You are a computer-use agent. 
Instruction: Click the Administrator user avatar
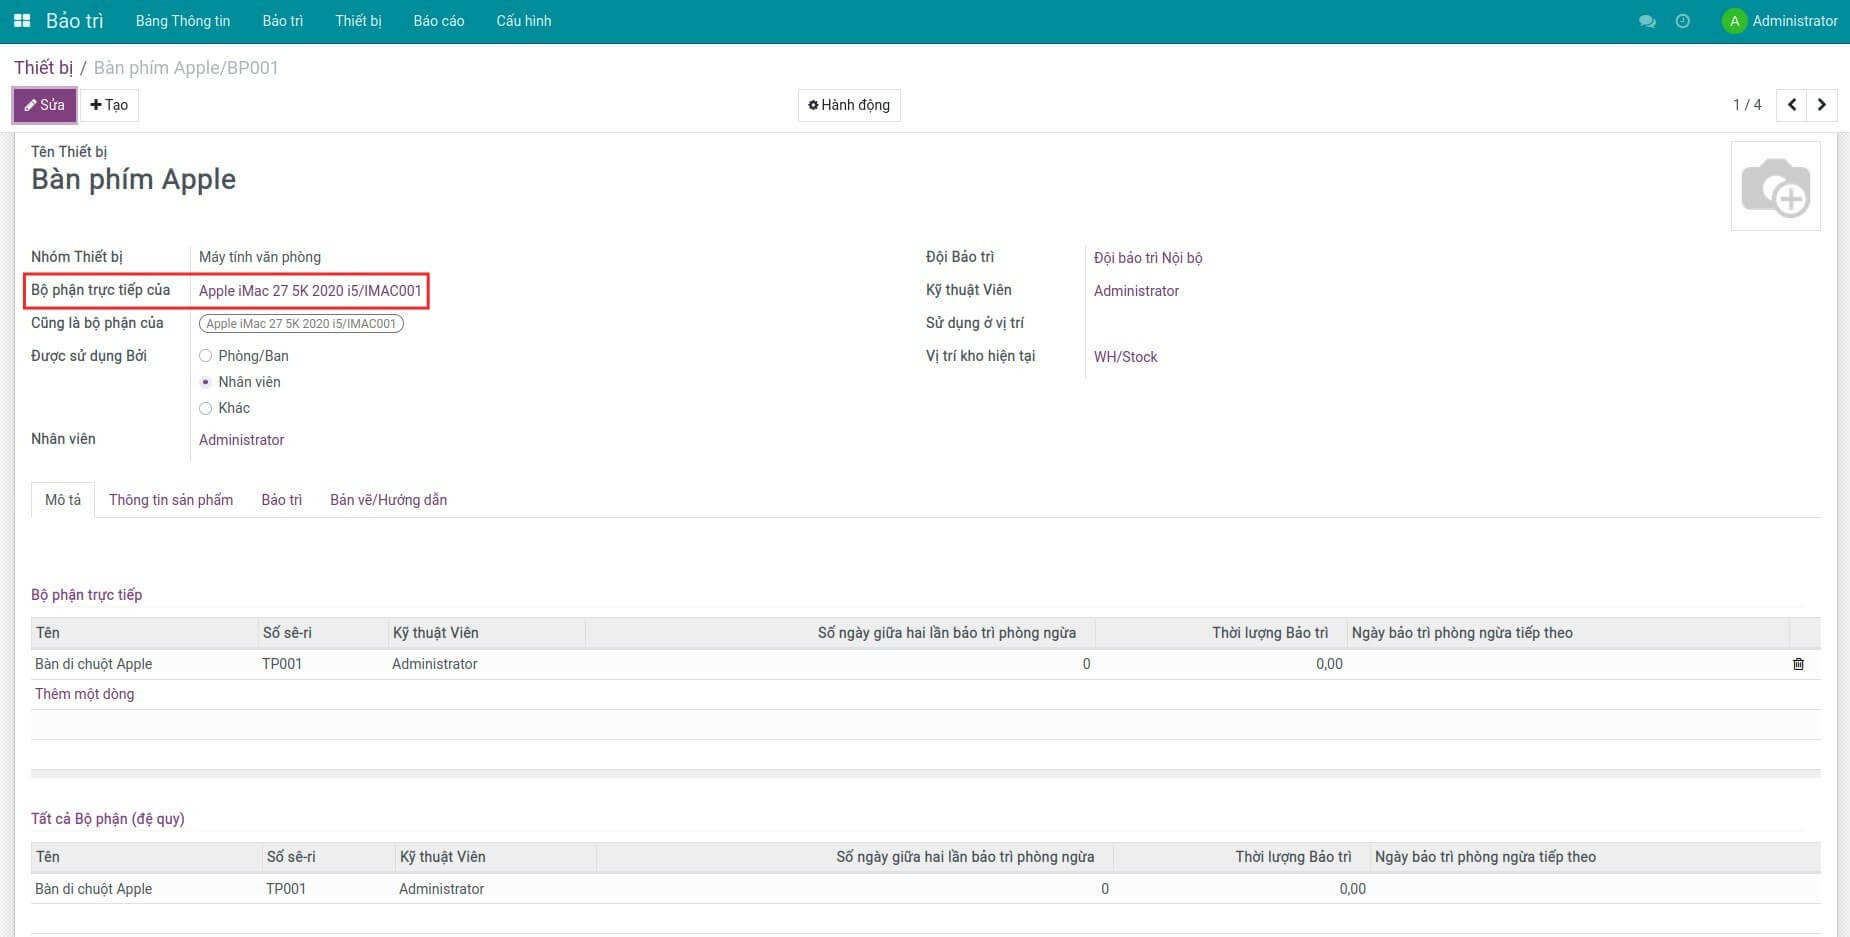1734,21
